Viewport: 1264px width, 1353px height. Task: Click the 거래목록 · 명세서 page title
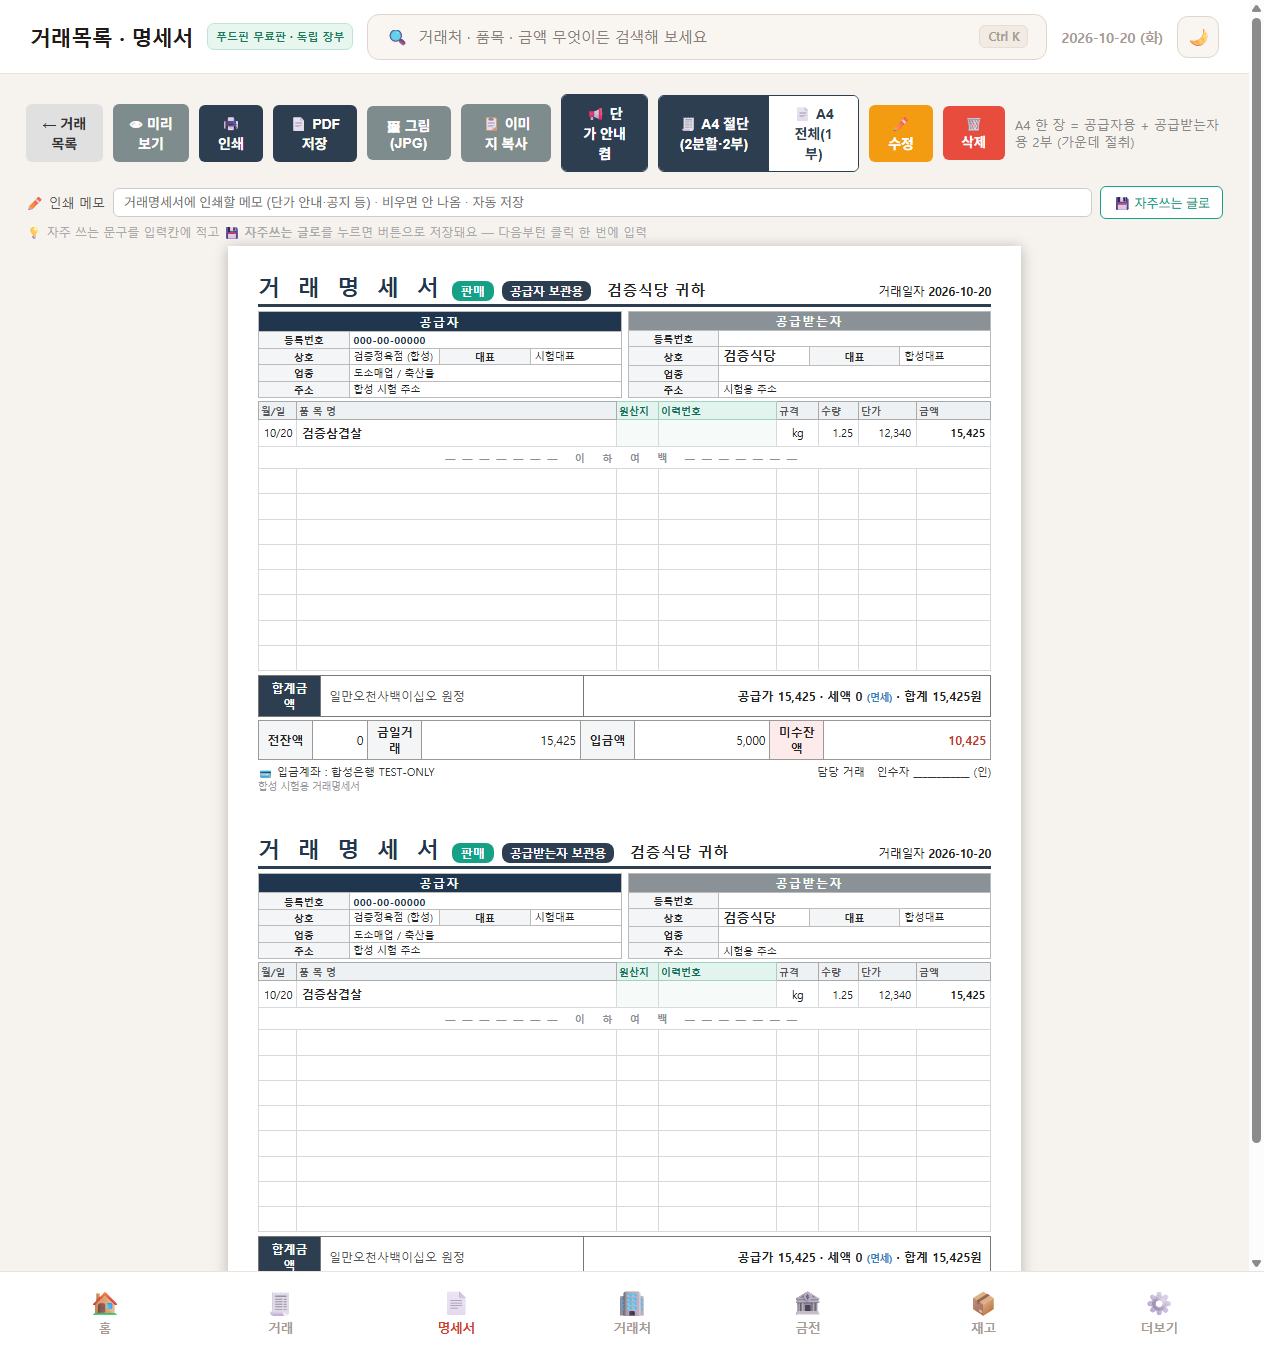[111, 37]
